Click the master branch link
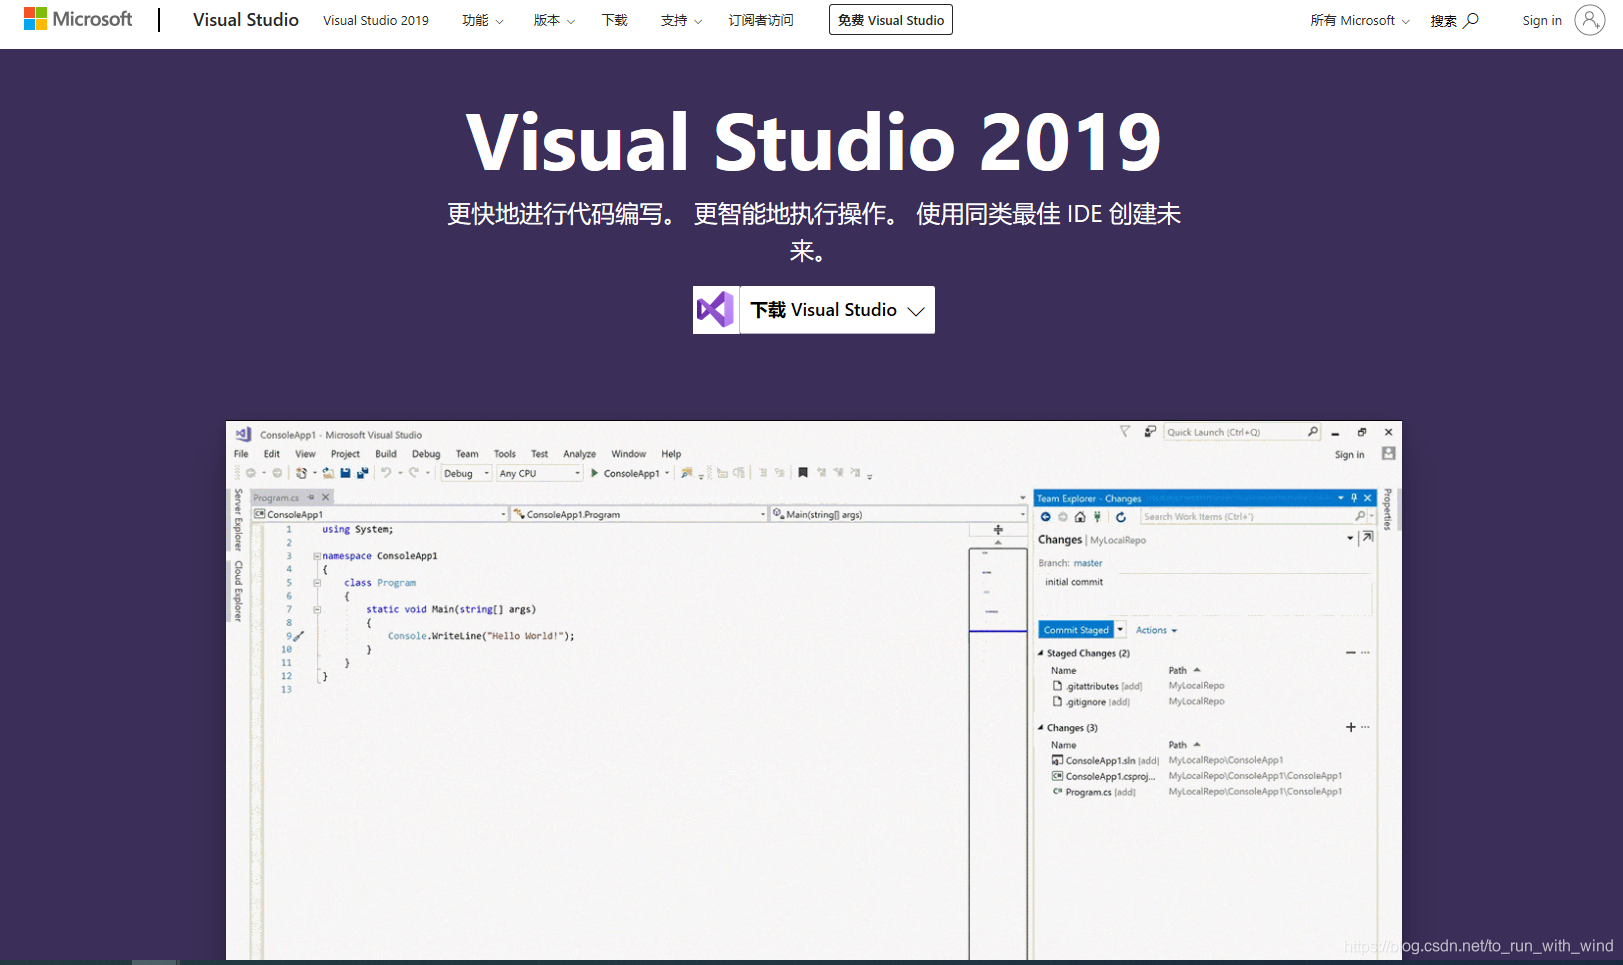Viewport: 1623px width, 965px height. click(x=1088, y=563)
